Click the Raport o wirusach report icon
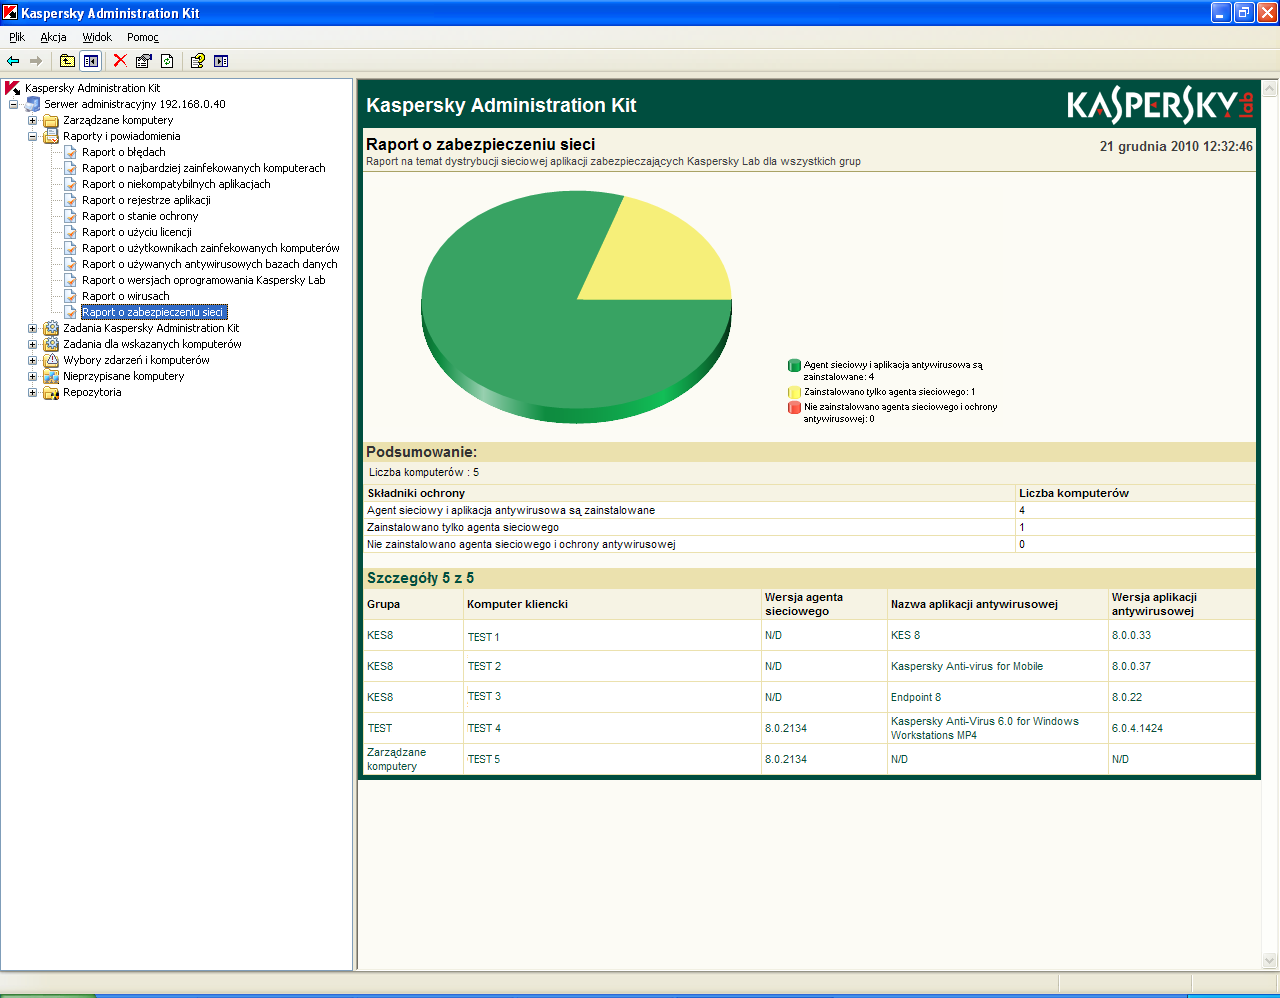Image resolution: width=1280 pixels, height=998 pixels. (70, 296)
